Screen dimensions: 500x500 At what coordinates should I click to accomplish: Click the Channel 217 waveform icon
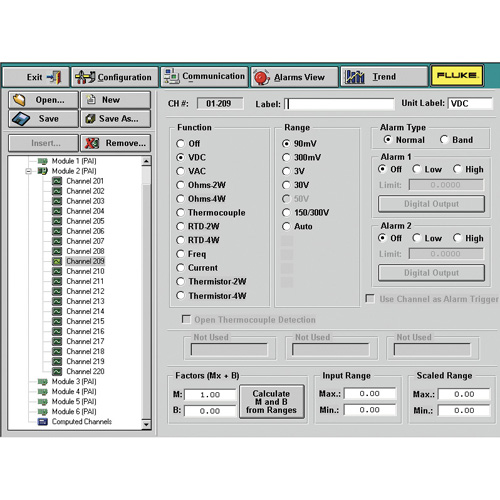57,341
